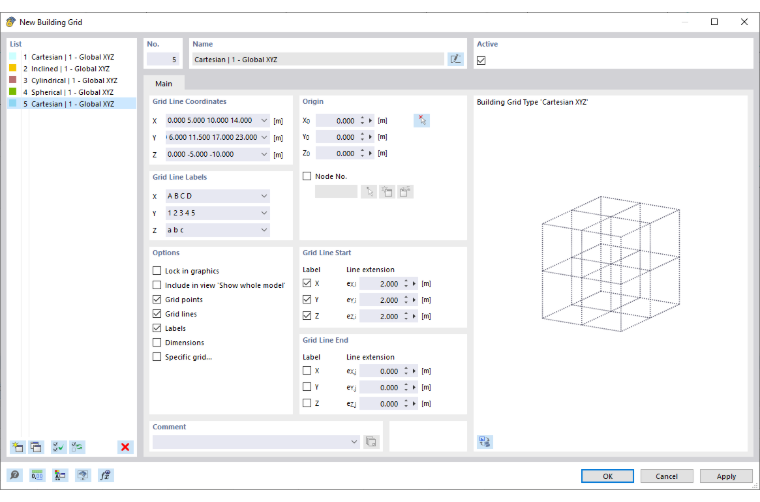
Task: Open Y grid line coordinates dropdown
Action: (264, 137)
